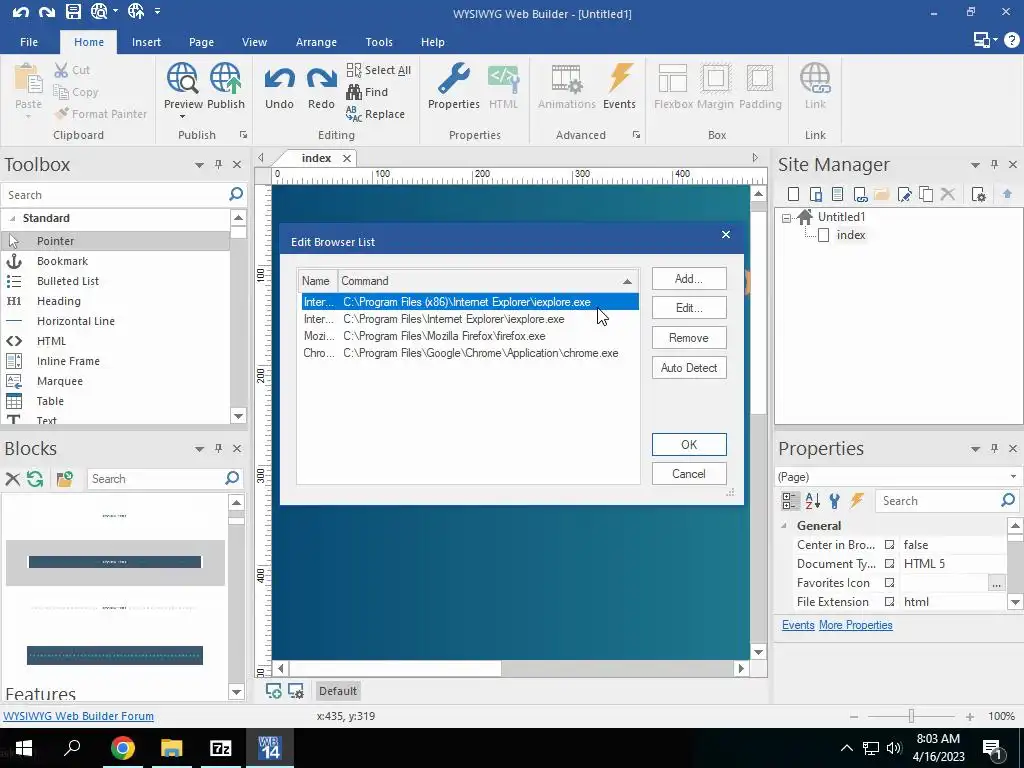Toggle marker next to Document Type property
The width and height of the screenshot is (1024, 768).
pyautogui.click(x=889, y=564)
